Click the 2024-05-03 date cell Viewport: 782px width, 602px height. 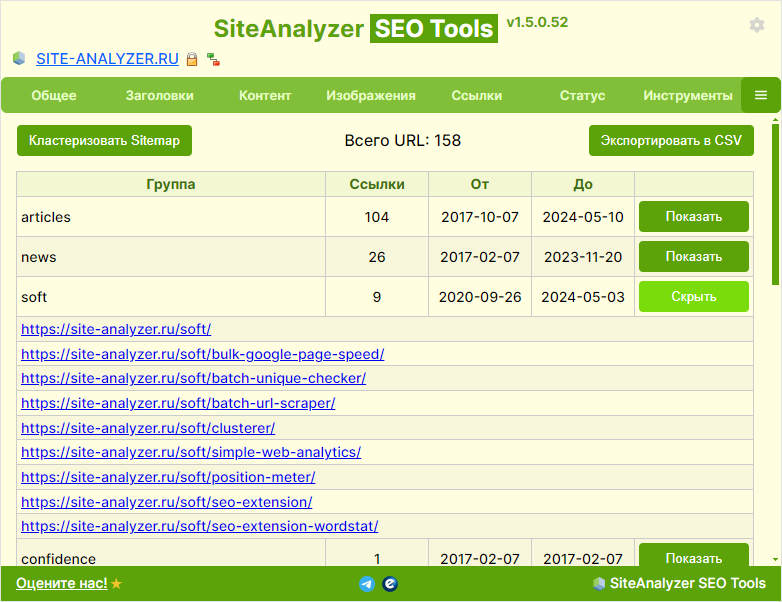click(583, 297)
